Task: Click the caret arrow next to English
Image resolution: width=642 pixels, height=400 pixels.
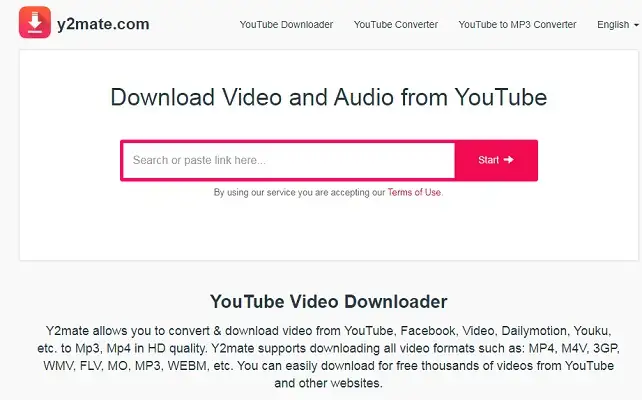Action: [x=636, y=25]
